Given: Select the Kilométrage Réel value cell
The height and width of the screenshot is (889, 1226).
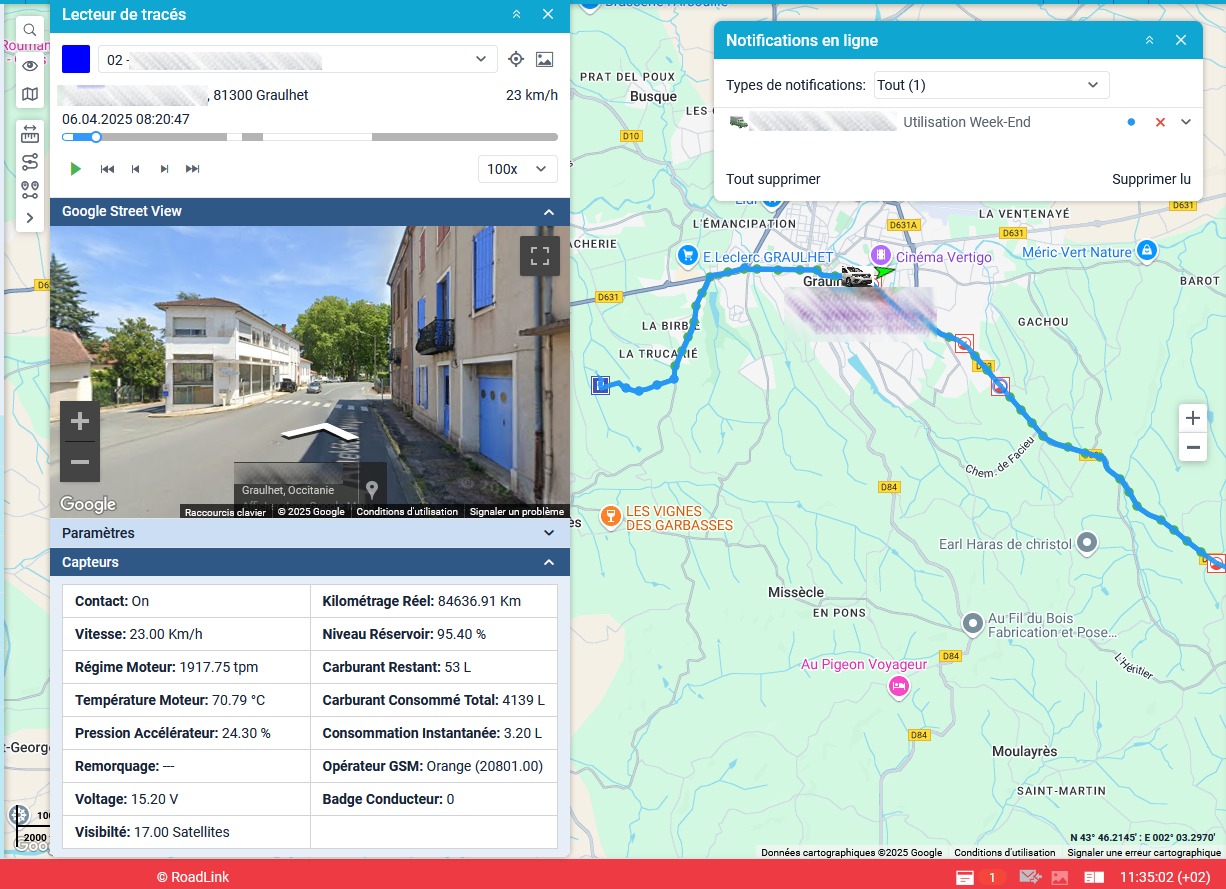Looking at the screenshot, I should click(x=434, y=601).
